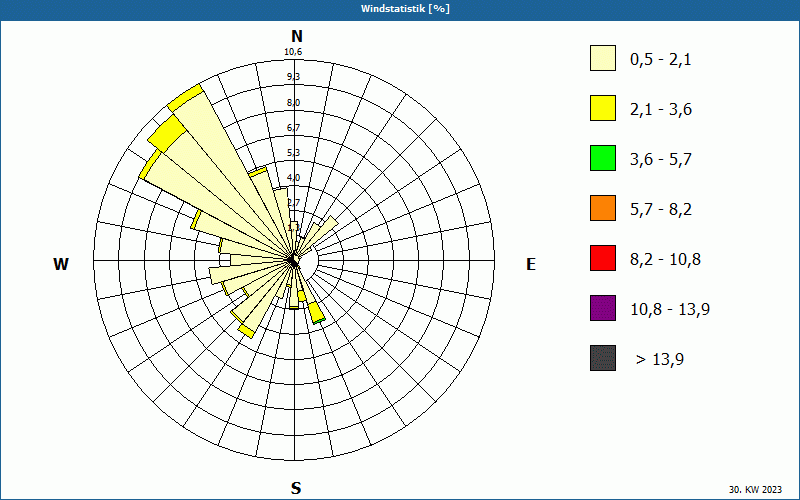Screen dimensions: 800x500
Task: Click the E compass label
Action: pos(531,264)
